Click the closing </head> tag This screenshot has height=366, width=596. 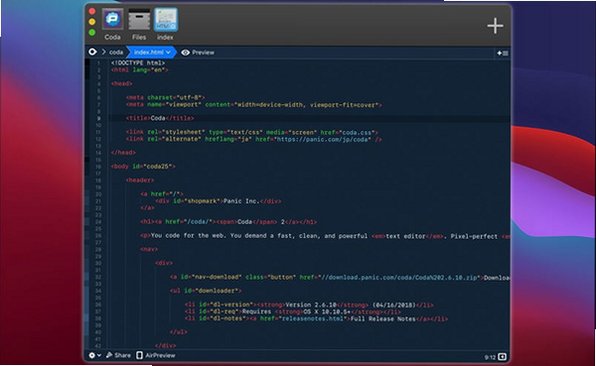124,152
